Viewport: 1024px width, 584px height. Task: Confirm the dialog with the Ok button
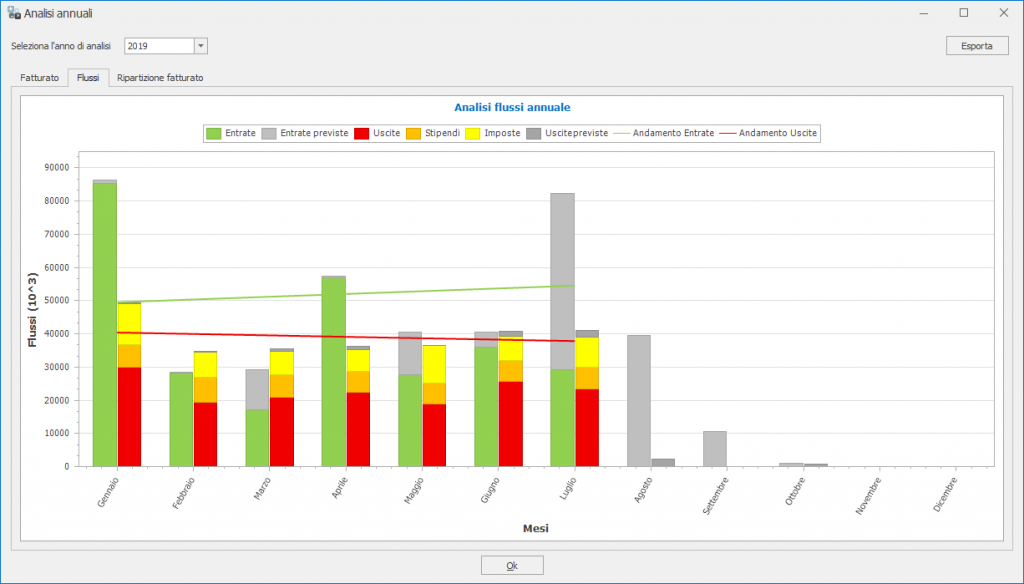point(512,566)
